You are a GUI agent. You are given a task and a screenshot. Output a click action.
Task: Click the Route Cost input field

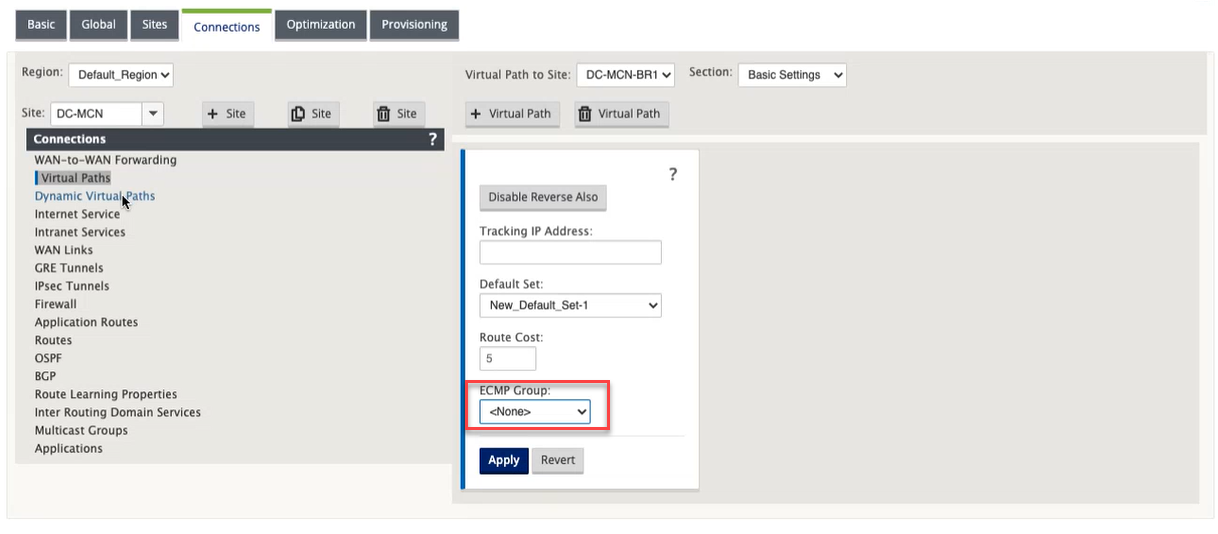click(x=508, y=358)
